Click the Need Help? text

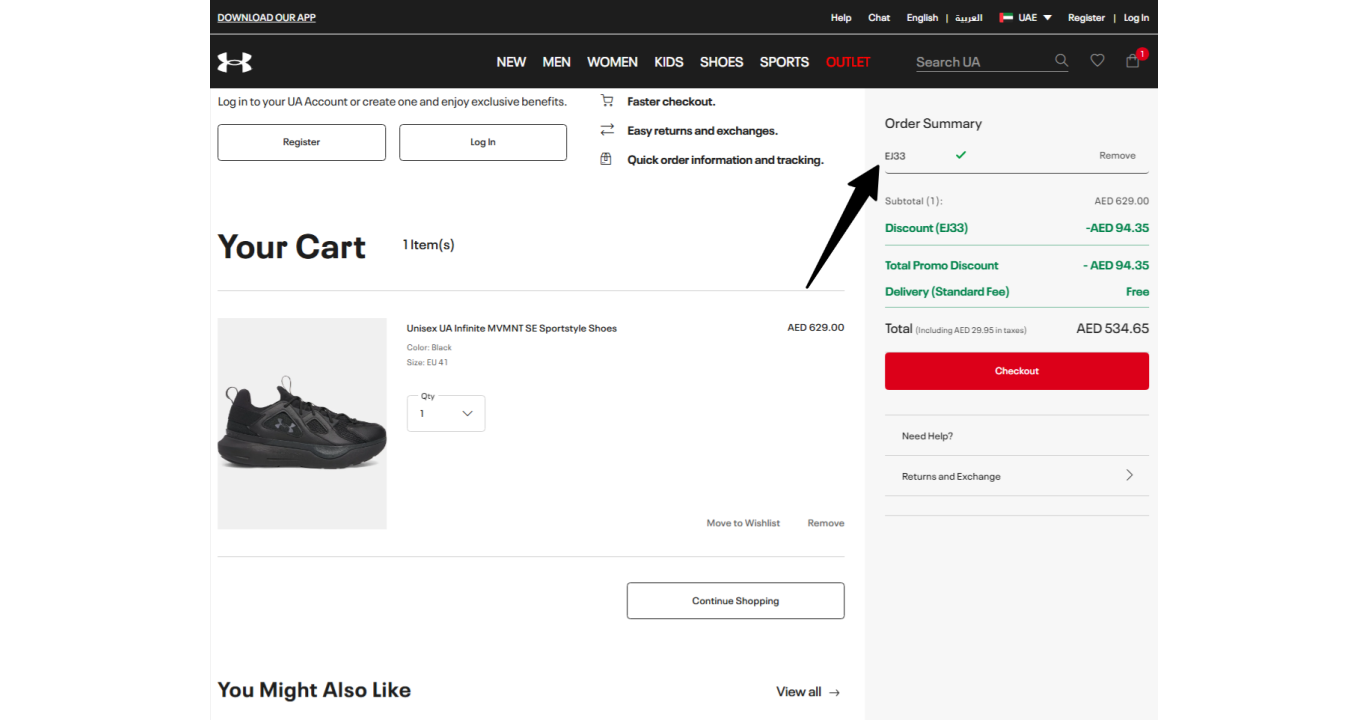point(927,436)
